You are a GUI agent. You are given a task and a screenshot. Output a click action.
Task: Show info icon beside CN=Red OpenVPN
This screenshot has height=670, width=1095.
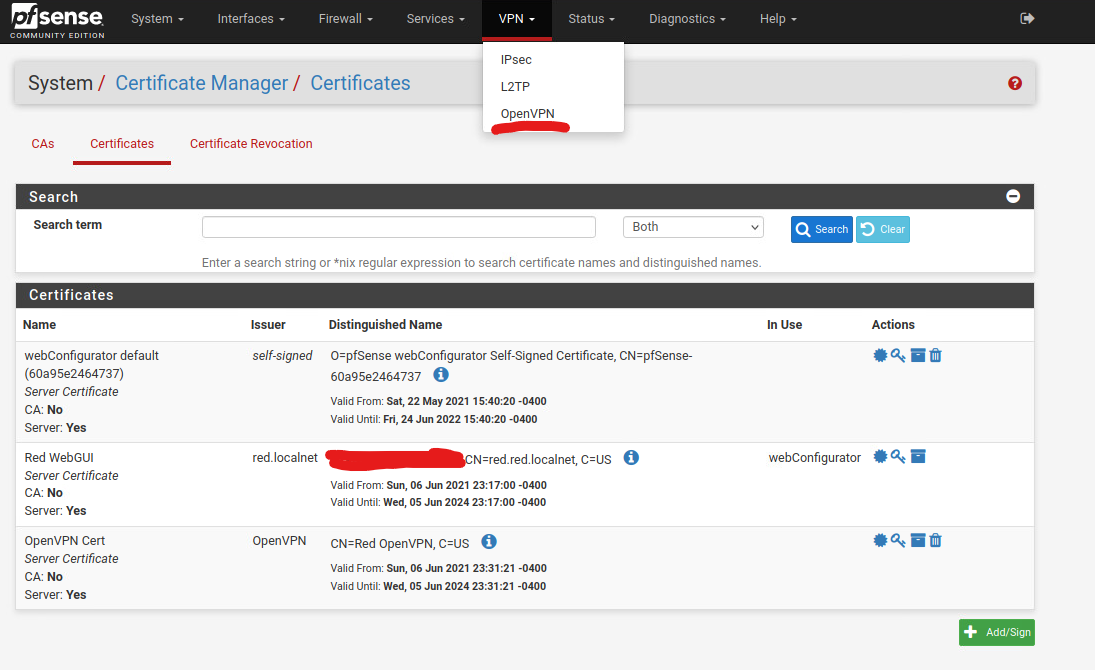pyautogui.click(x=489, y=541)
